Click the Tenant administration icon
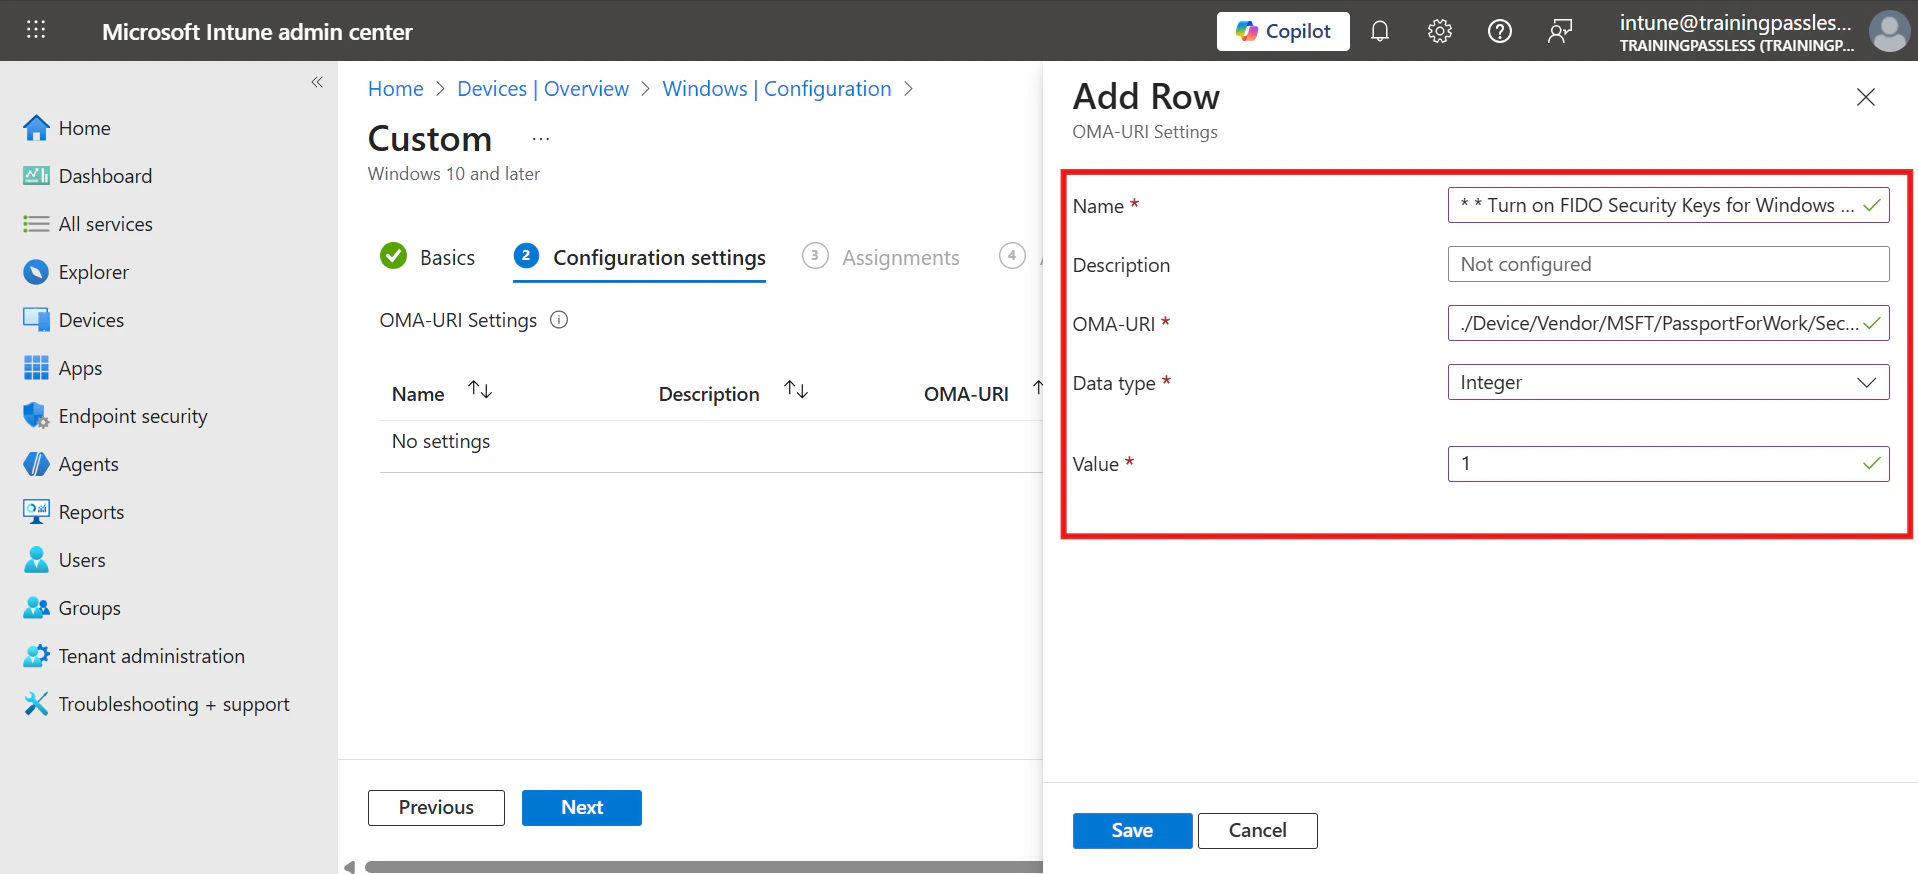Screen dimensions: 1918x874 pos(36,656)
